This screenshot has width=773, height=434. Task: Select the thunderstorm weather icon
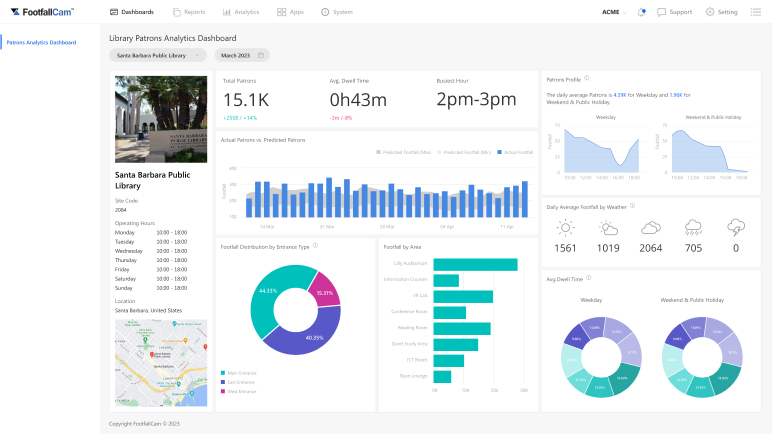[736, 228]
